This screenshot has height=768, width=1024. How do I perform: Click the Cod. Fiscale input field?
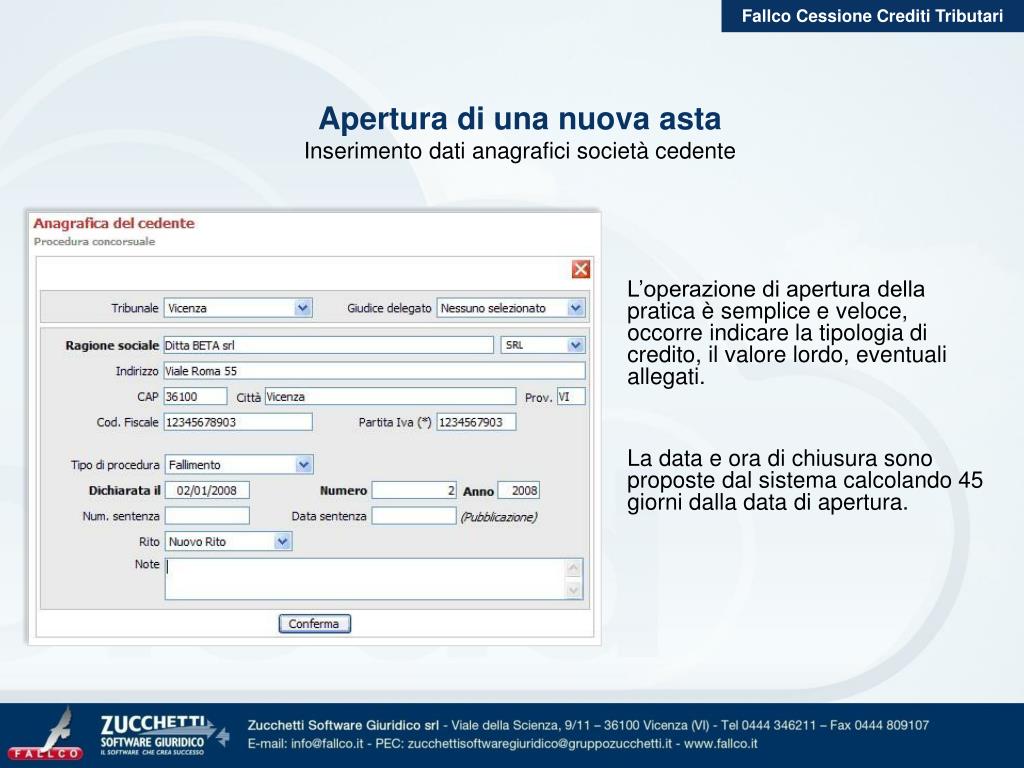[238, 422]
